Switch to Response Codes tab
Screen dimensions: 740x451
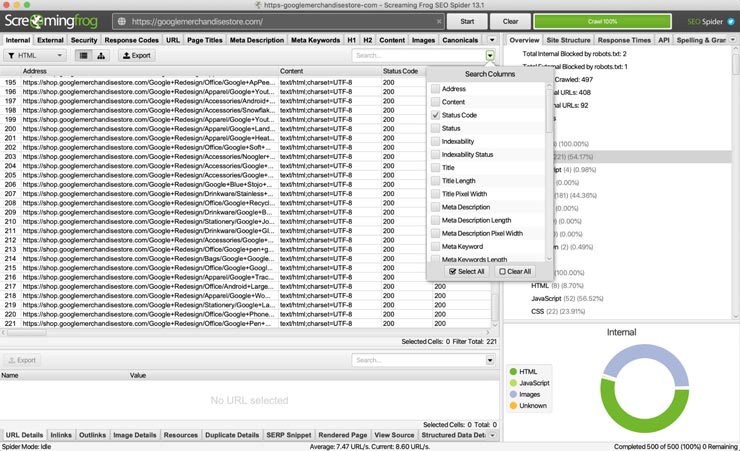click(131, 40)
